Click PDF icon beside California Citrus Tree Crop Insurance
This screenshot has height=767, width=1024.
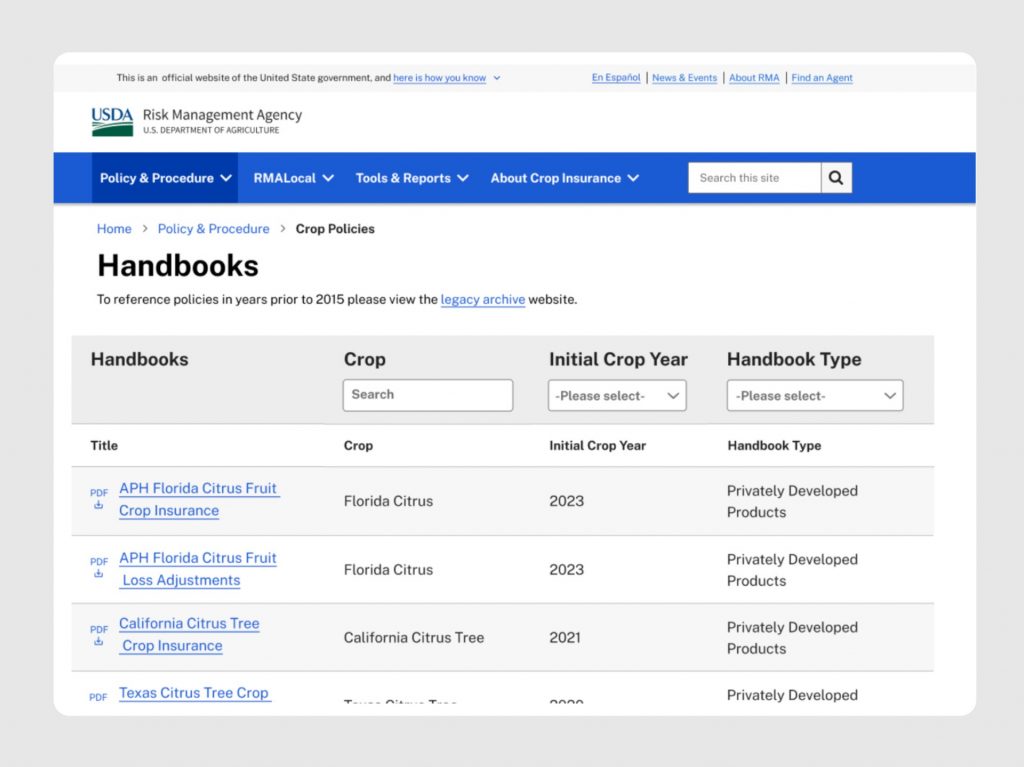click(x=99, y=635)
